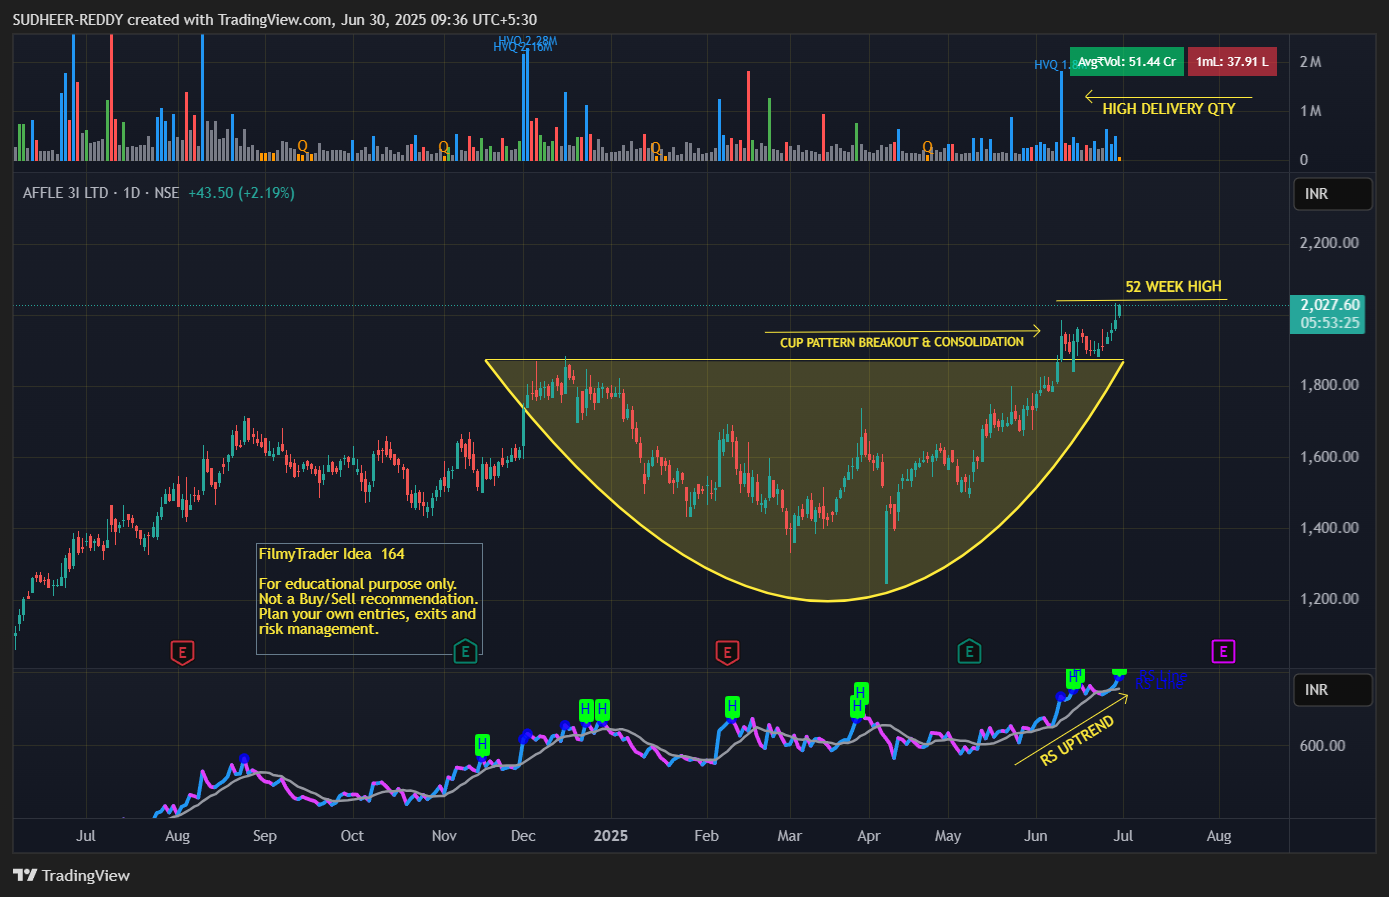Click the Mar label on time axis
The width and height of the screenshot is (1389, 897).
790,836
